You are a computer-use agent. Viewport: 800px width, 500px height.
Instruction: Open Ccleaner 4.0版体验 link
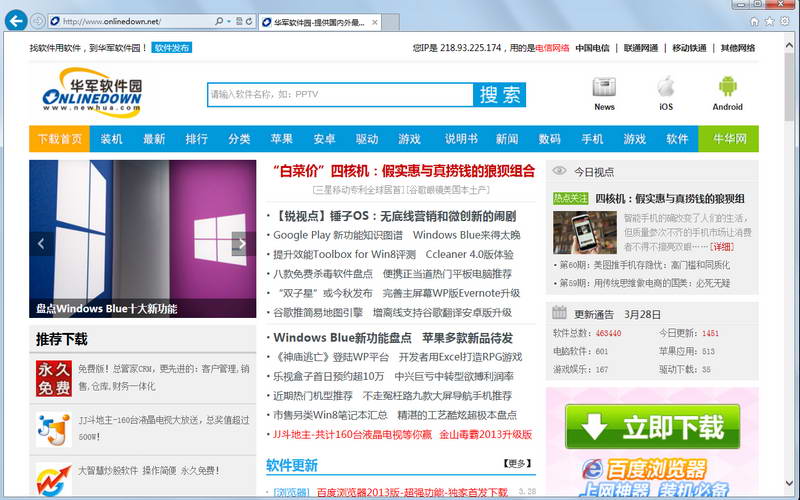tap(469, 255)
